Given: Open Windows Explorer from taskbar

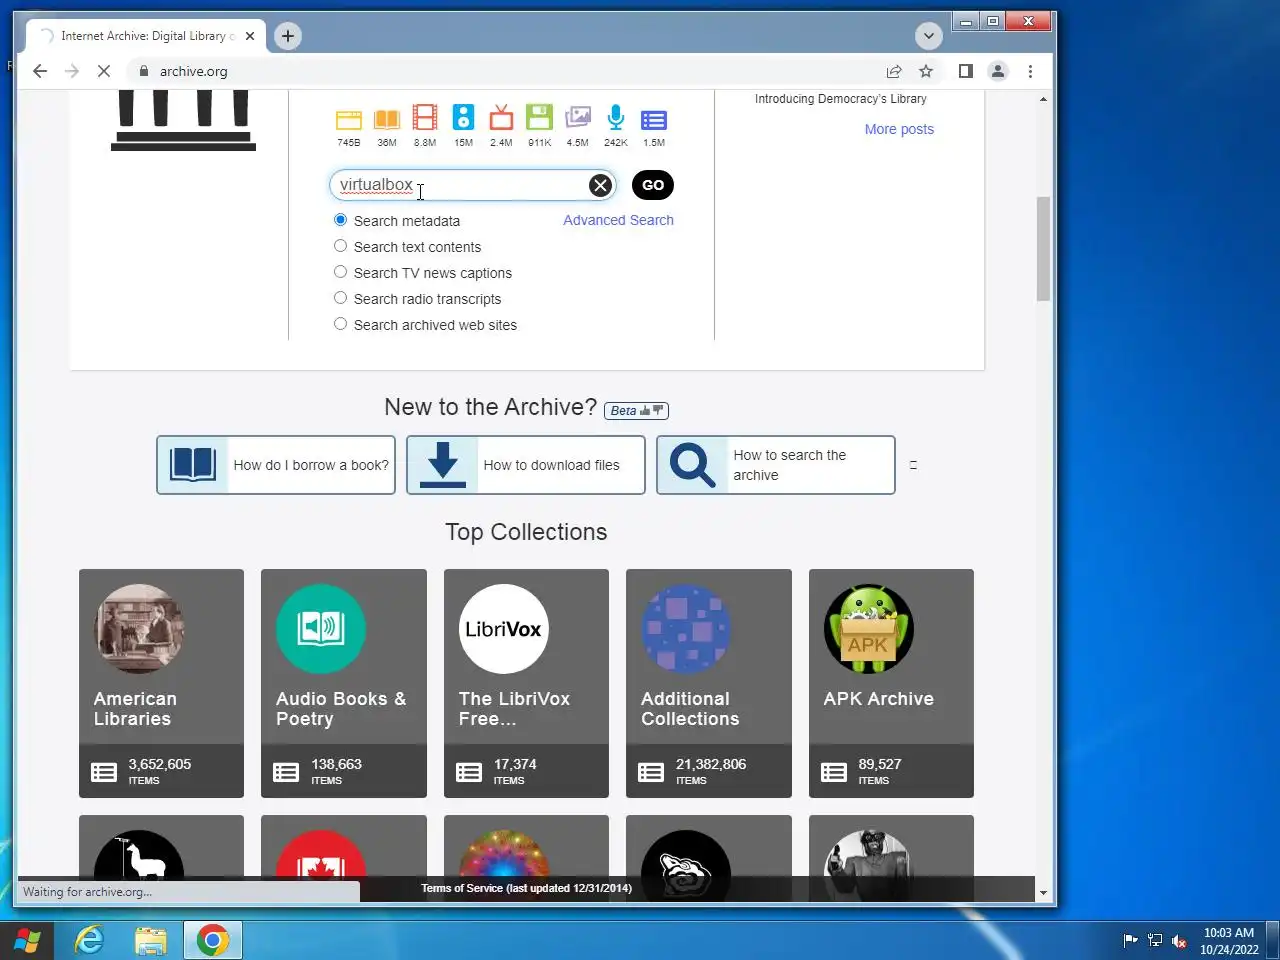Looking at the screenshot, I should click(151, 941).
